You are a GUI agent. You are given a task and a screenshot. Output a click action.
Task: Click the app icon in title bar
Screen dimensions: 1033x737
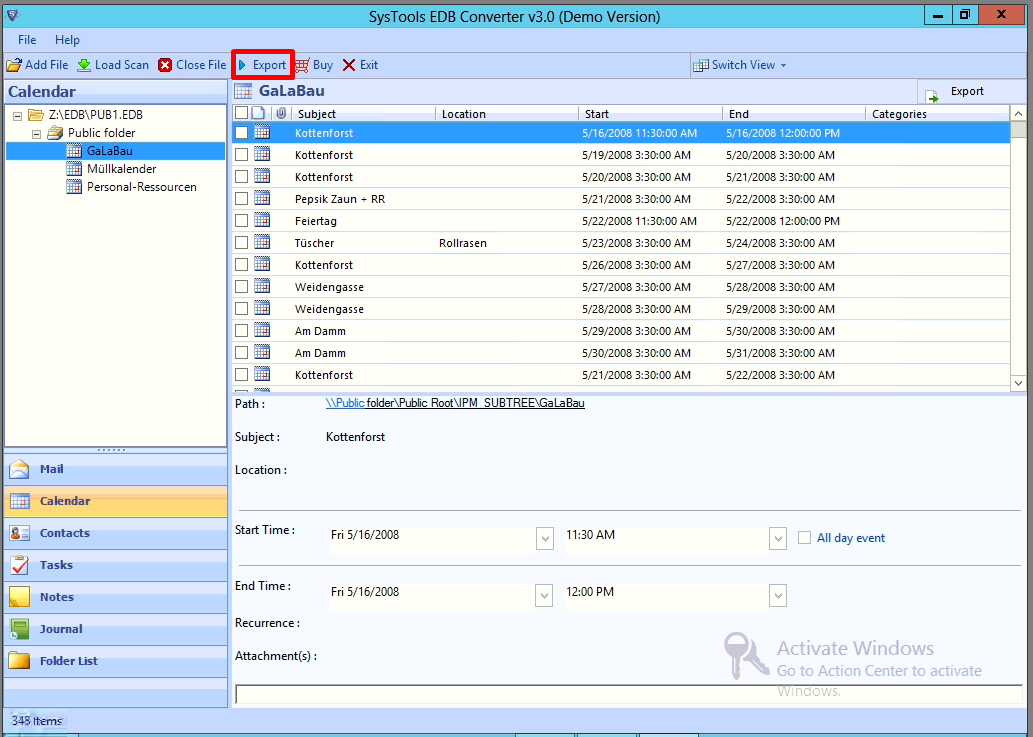[x=13, y=14]
